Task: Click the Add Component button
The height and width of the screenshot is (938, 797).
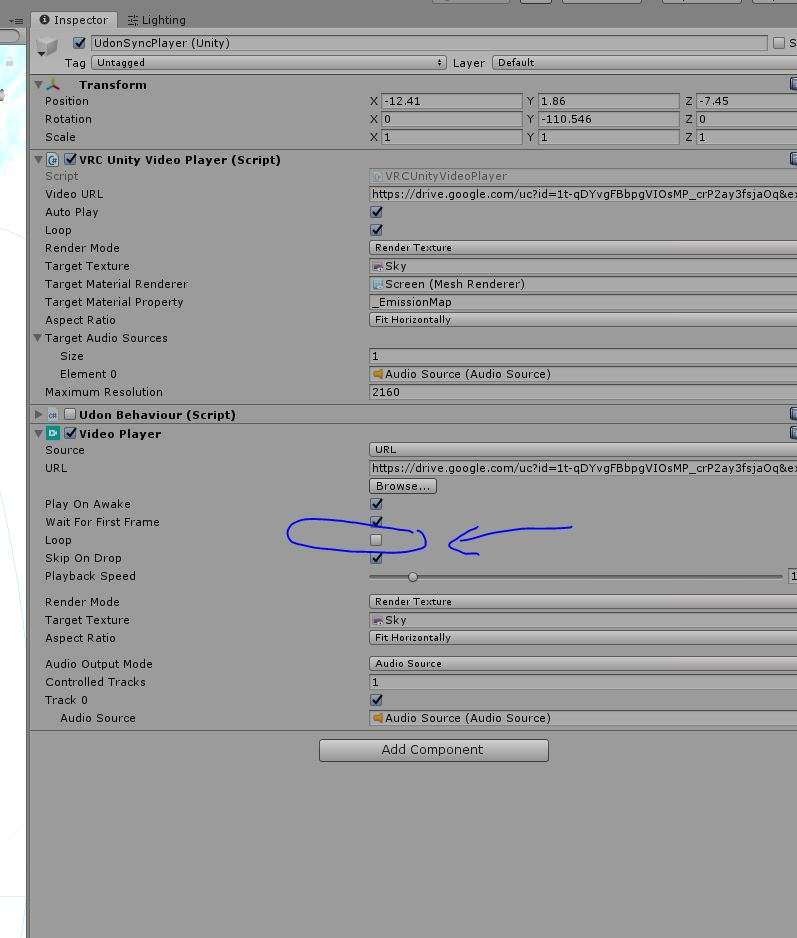Action: point(433,750)
